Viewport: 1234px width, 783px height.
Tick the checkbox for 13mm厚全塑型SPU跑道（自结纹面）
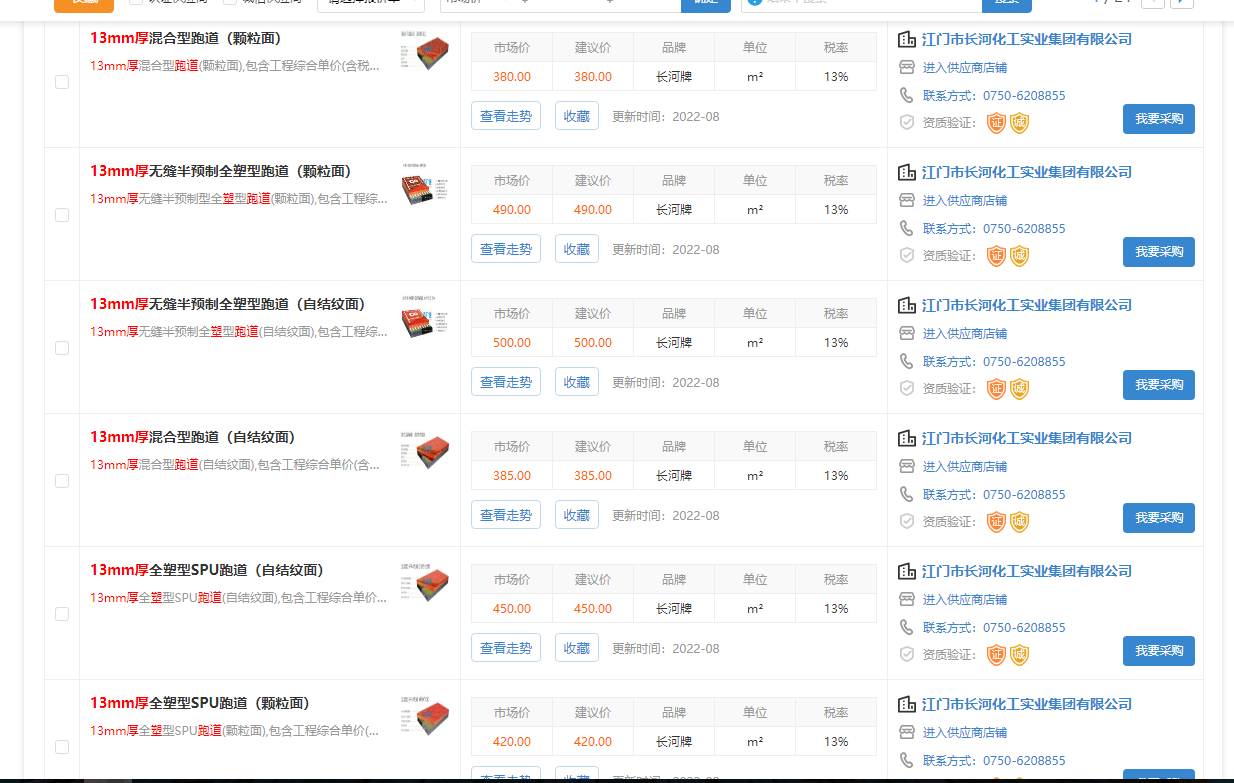coord(62,614)
